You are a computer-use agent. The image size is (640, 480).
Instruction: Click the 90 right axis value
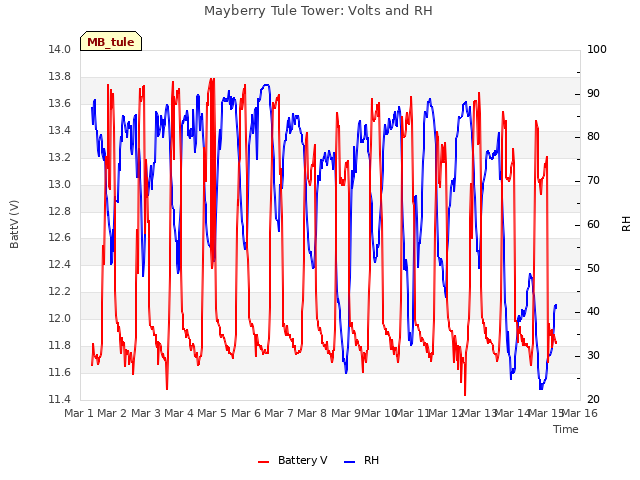click(x=593, y=93)
